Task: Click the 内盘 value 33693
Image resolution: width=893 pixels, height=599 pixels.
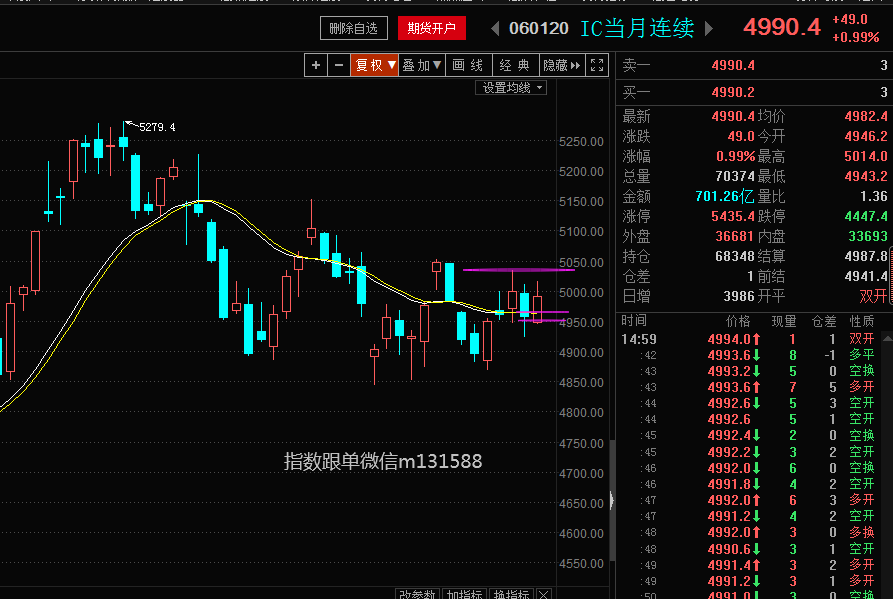Action: 868,236
